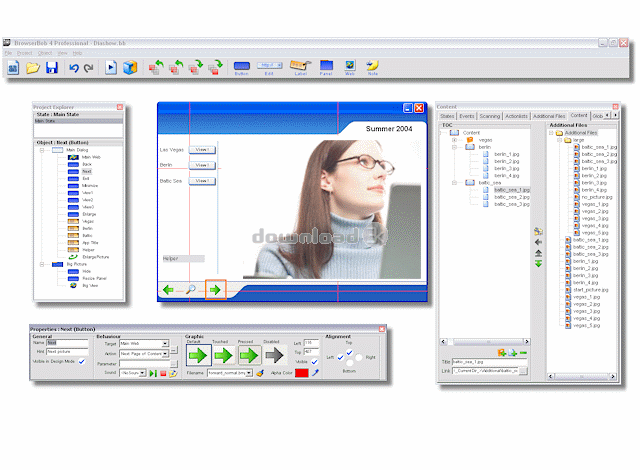Open a sound file via the folder icon

pos(173,373)
